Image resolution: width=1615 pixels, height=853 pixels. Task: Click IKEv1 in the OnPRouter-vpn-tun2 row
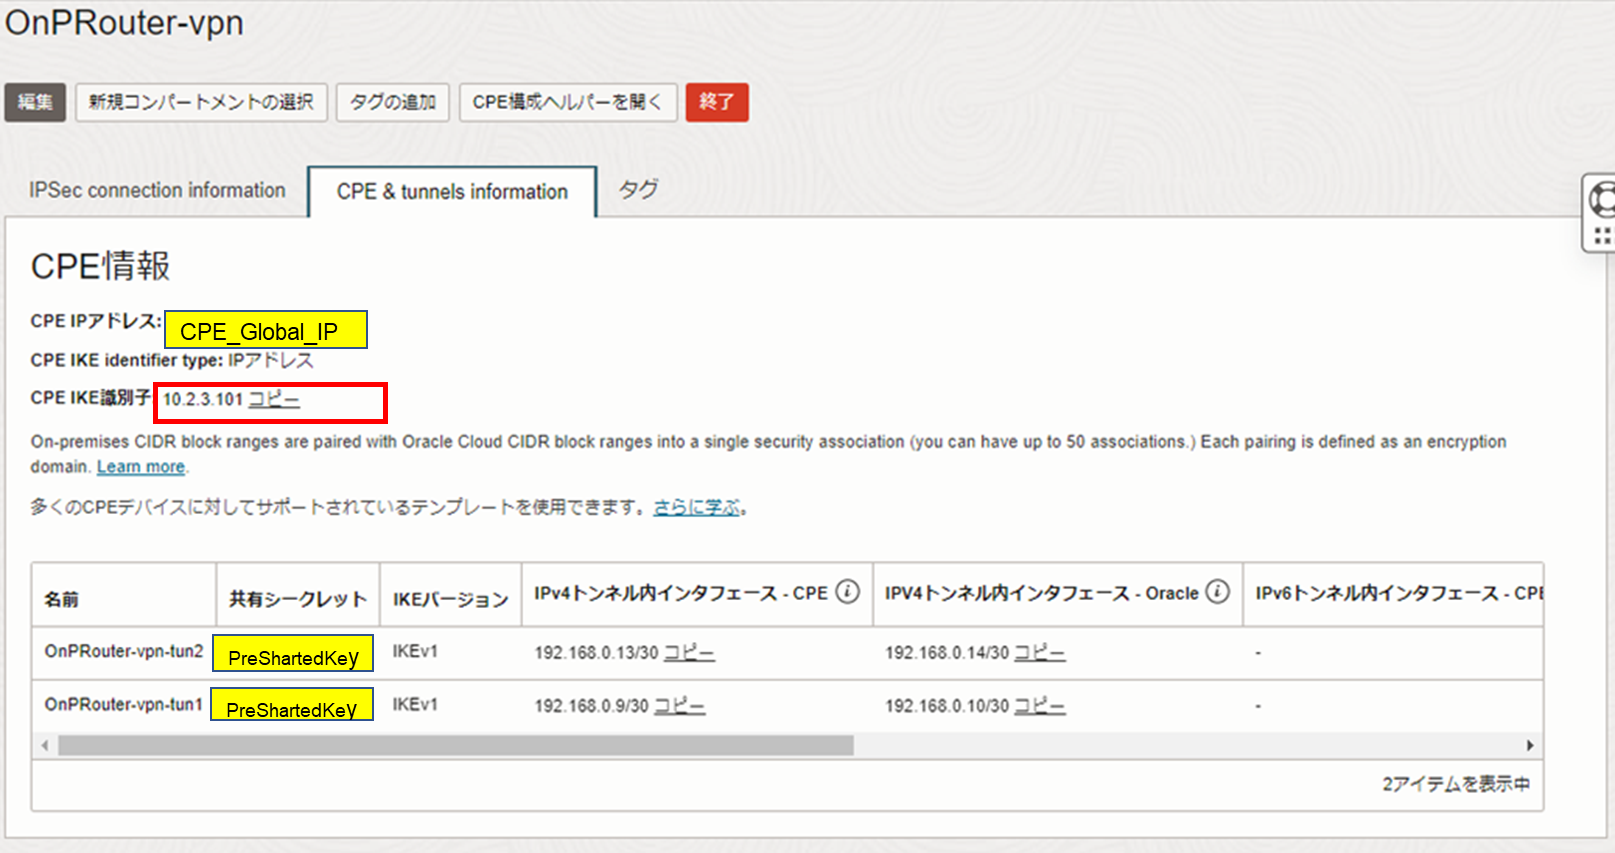pyautogui.click(x=415, y=651)
